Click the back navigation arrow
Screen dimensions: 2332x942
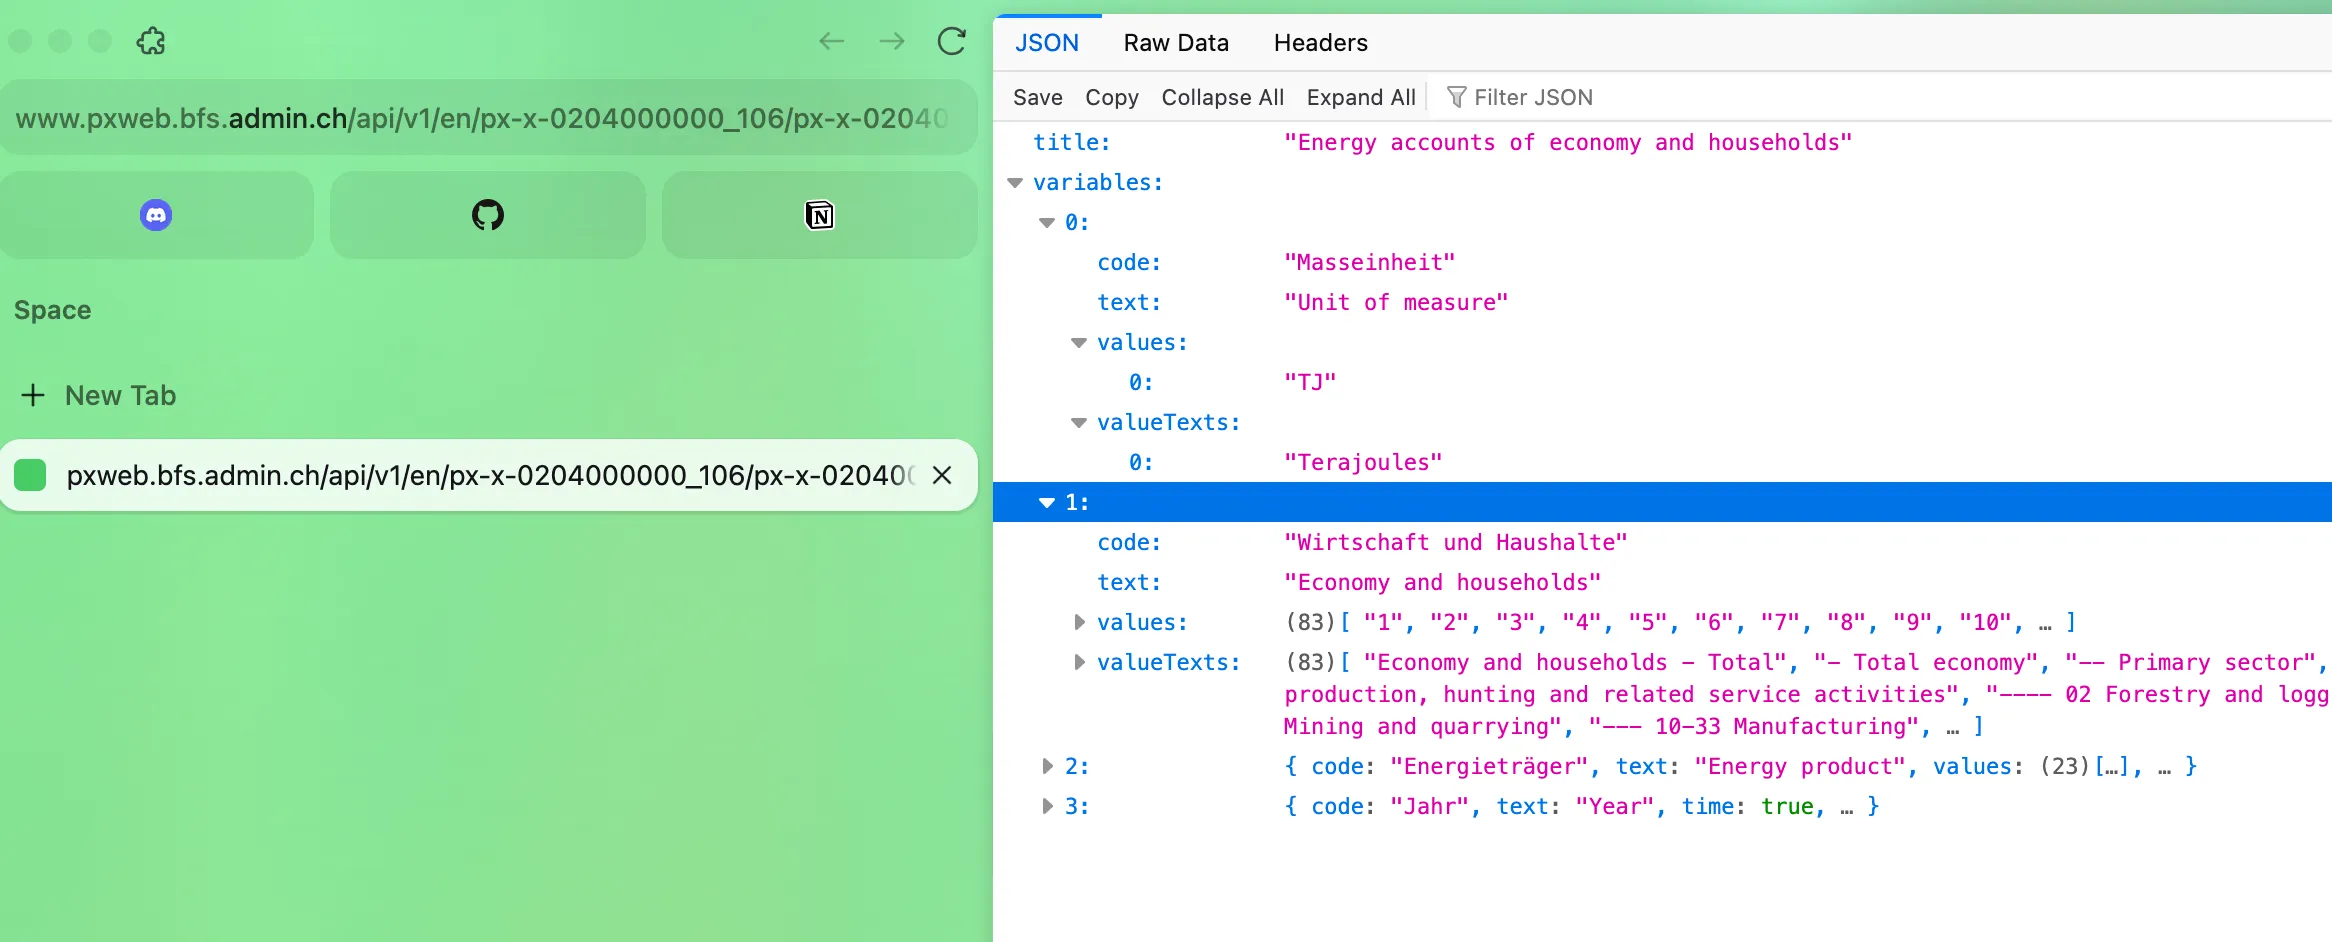tap(831, 41)
